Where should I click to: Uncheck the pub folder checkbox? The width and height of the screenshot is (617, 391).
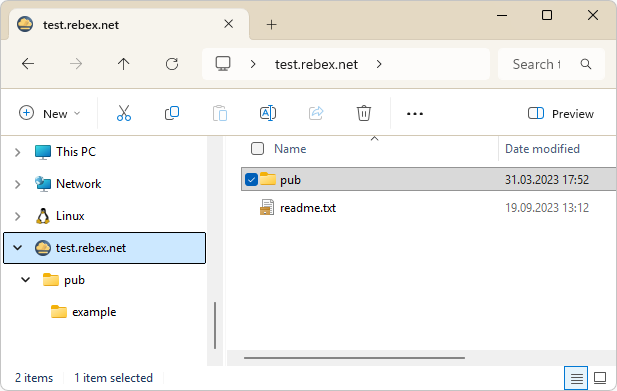(x=251, y=180)
